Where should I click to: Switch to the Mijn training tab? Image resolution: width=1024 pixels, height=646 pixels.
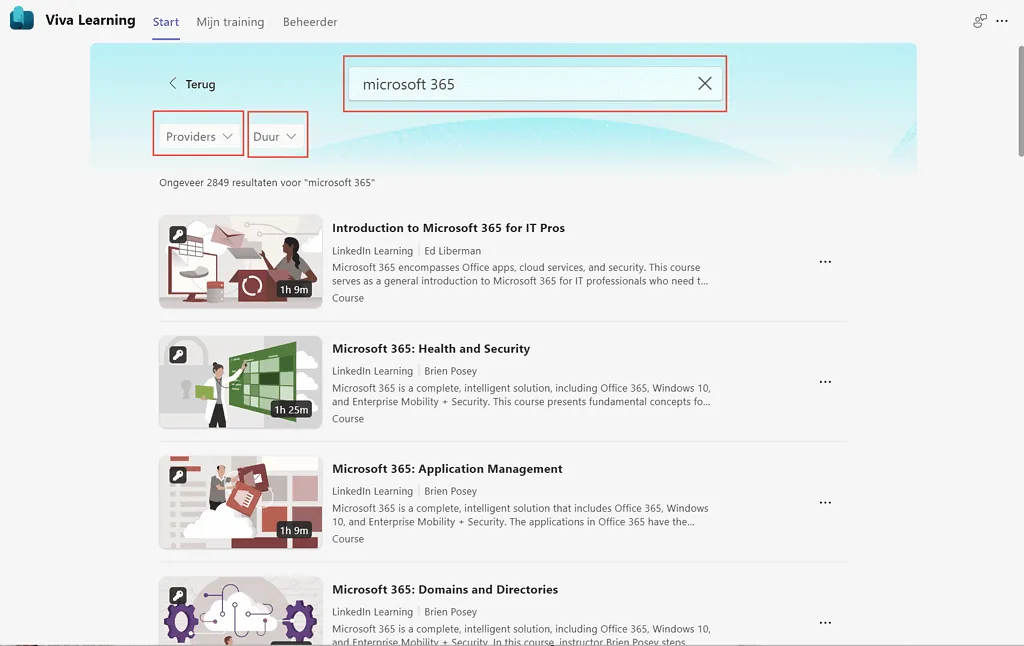[x=230, y=22]
